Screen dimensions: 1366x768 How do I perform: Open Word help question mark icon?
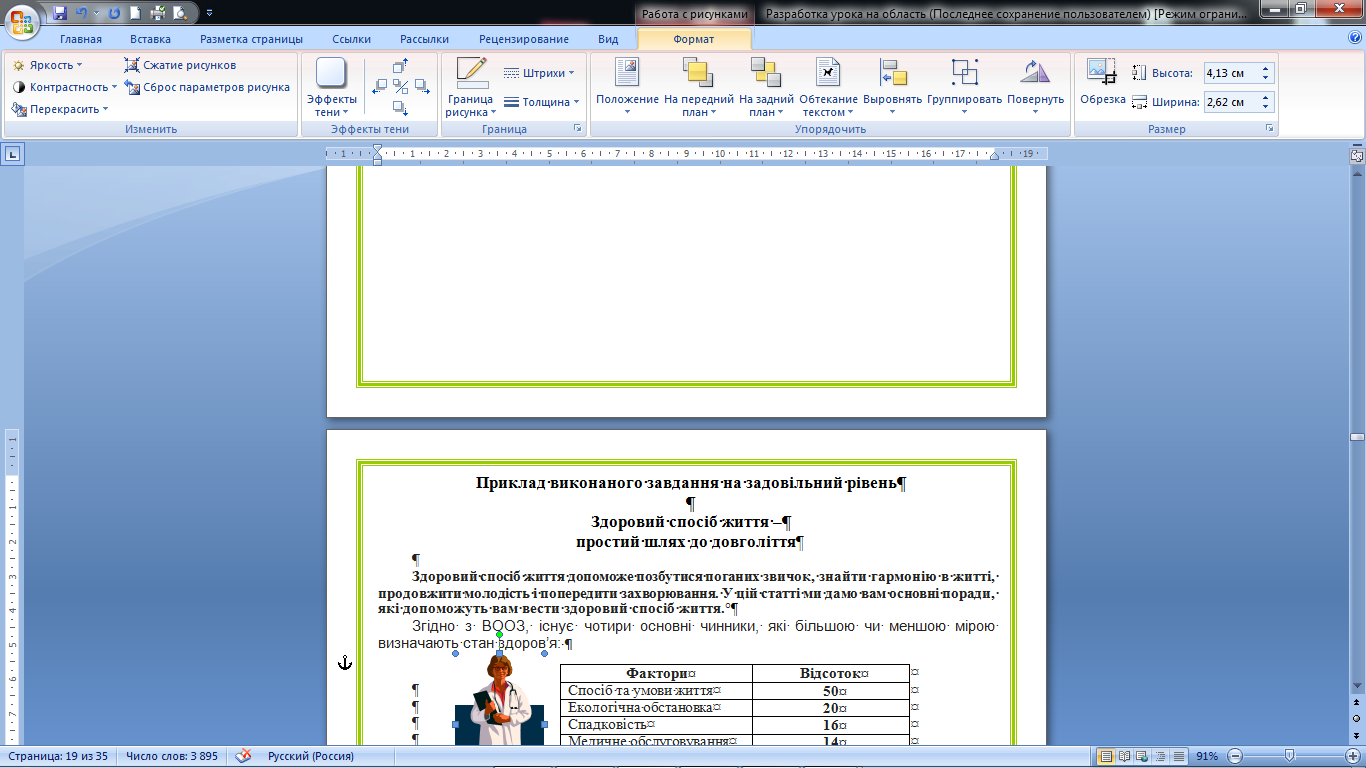pos(1354,37)
